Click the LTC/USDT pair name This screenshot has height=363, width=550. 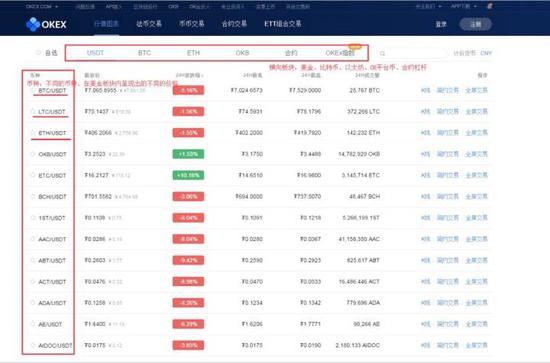pos(52,112)
